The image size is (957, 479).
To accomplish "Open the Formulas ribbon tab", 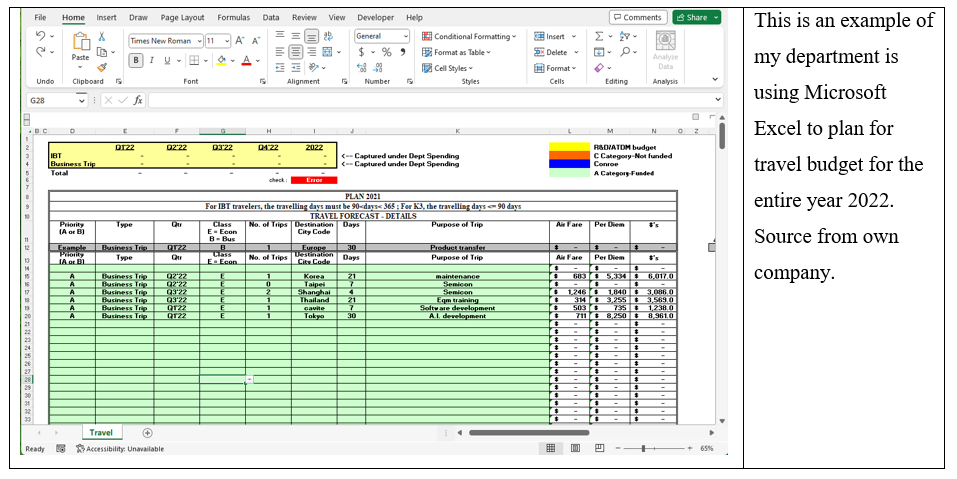I will coord(233,17).
